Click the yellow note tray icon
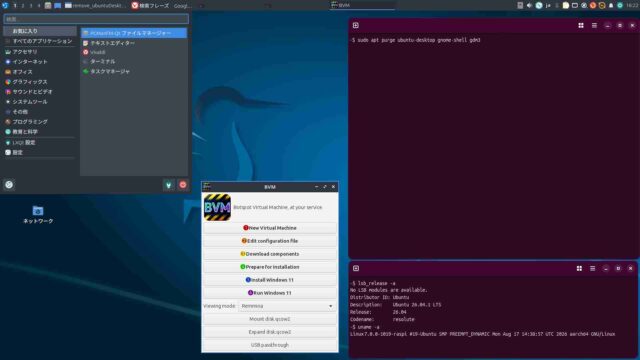640x360 pixels. [x=566, y=5]
